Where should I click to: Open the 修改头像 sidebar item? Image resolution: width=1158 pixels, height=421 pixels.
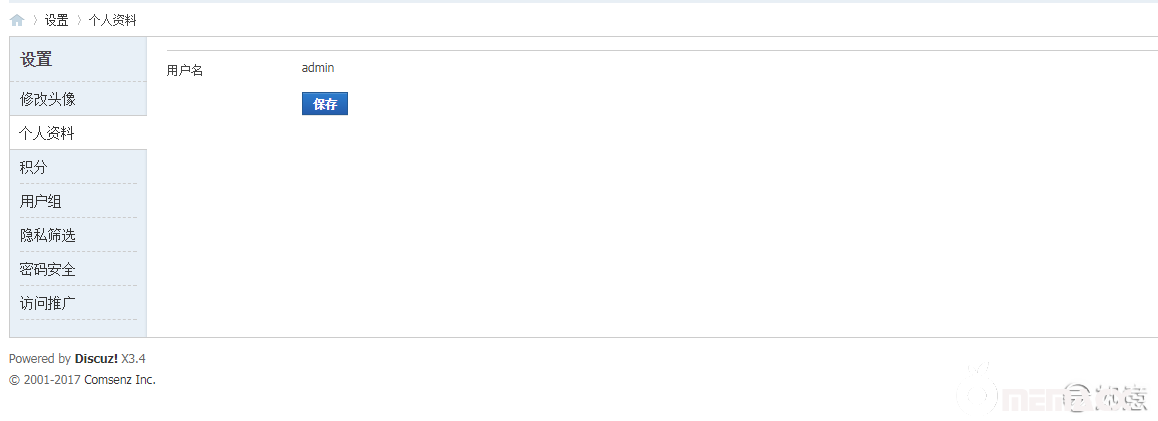pyautogui.click(x=48, y=99)
